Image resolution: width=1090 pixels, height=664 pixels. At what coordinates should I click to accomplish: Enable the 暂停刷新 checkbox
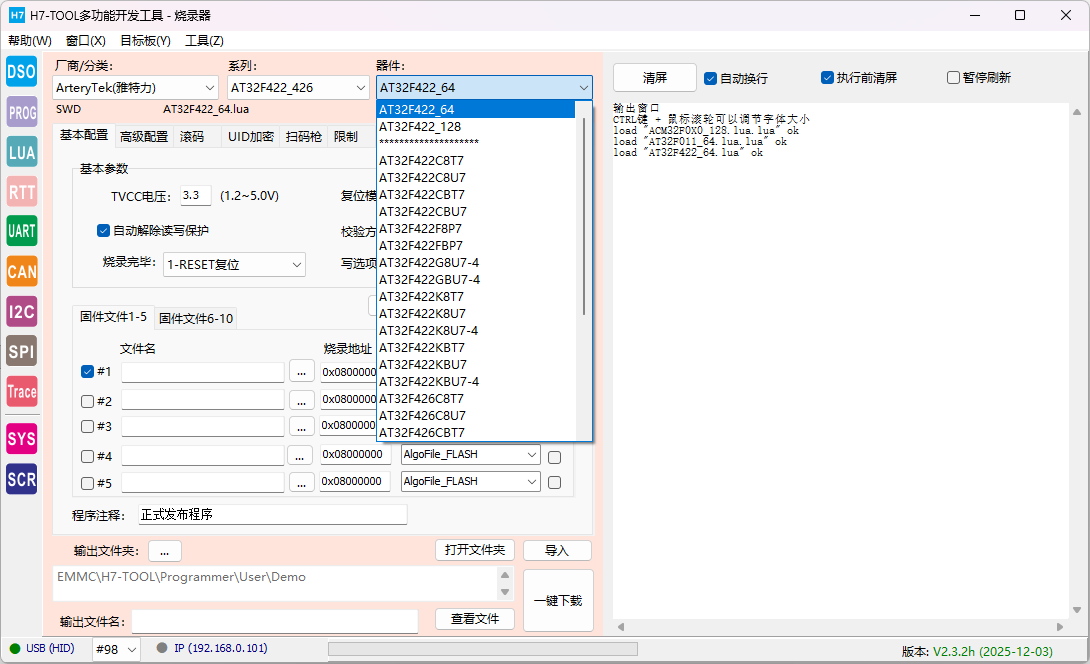[x=953, y=78]
